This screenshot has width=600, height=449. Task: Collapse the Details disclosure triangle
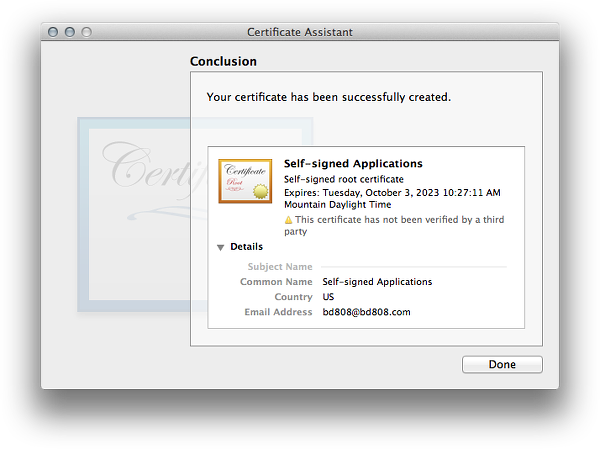tap(220, 247)
